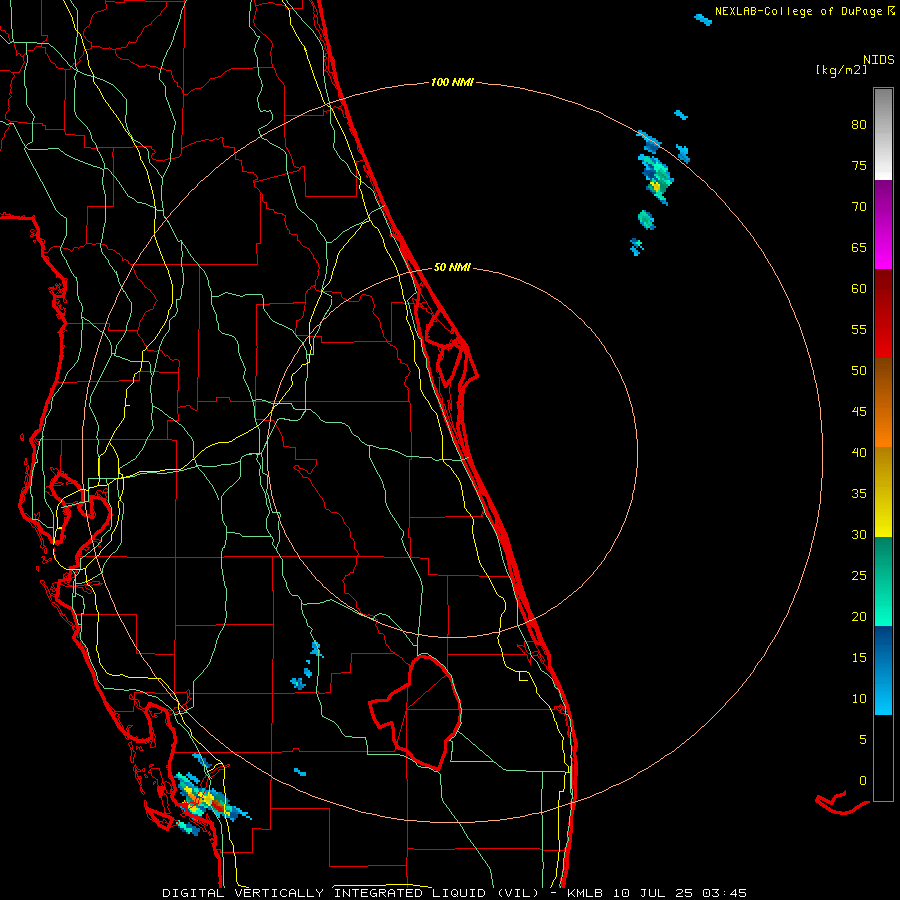Click the 45 value on the color scale
The width and height of the screenshot is (900, 900).
click(x=859, y=412)
